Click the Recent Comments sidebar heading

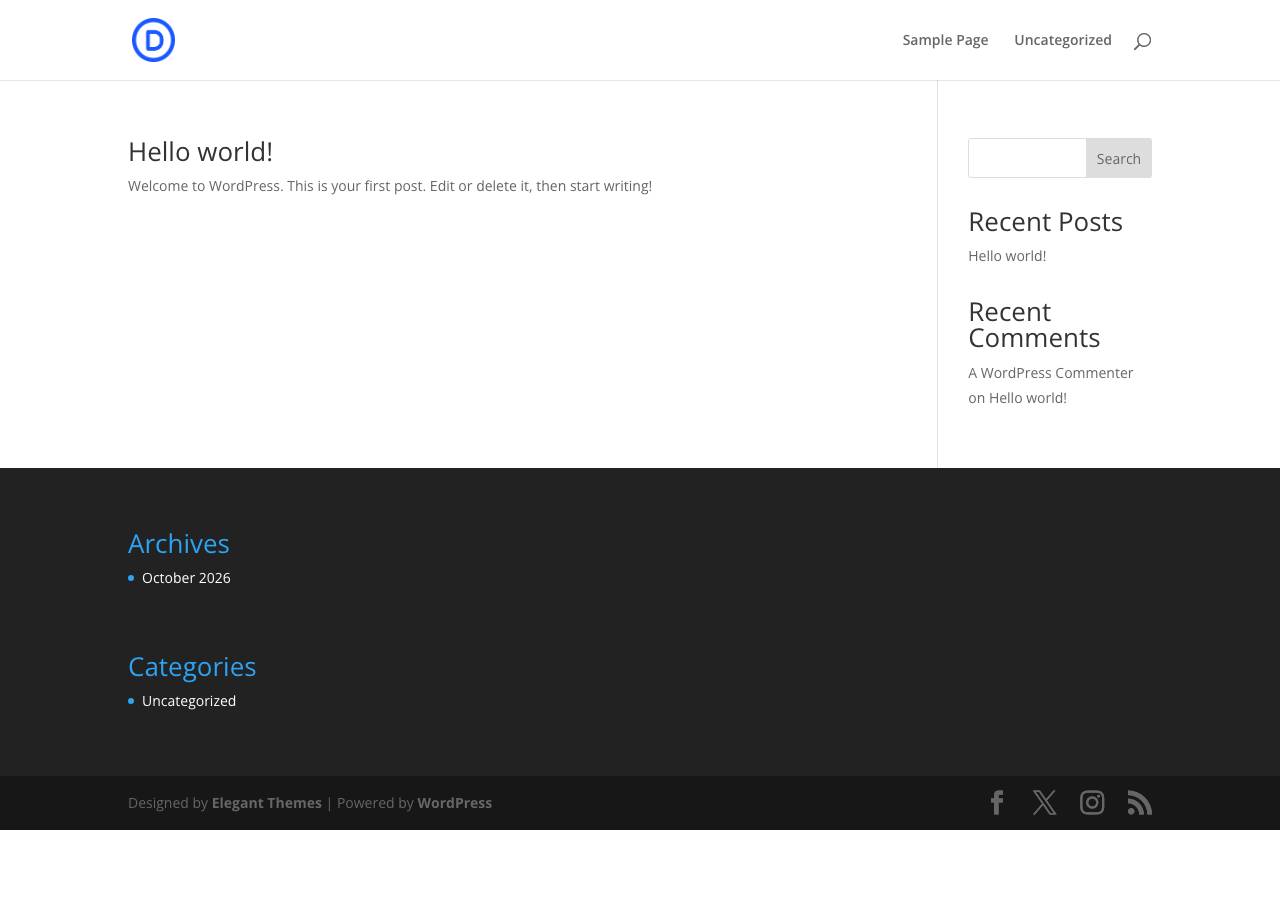tap(1034, 324)
